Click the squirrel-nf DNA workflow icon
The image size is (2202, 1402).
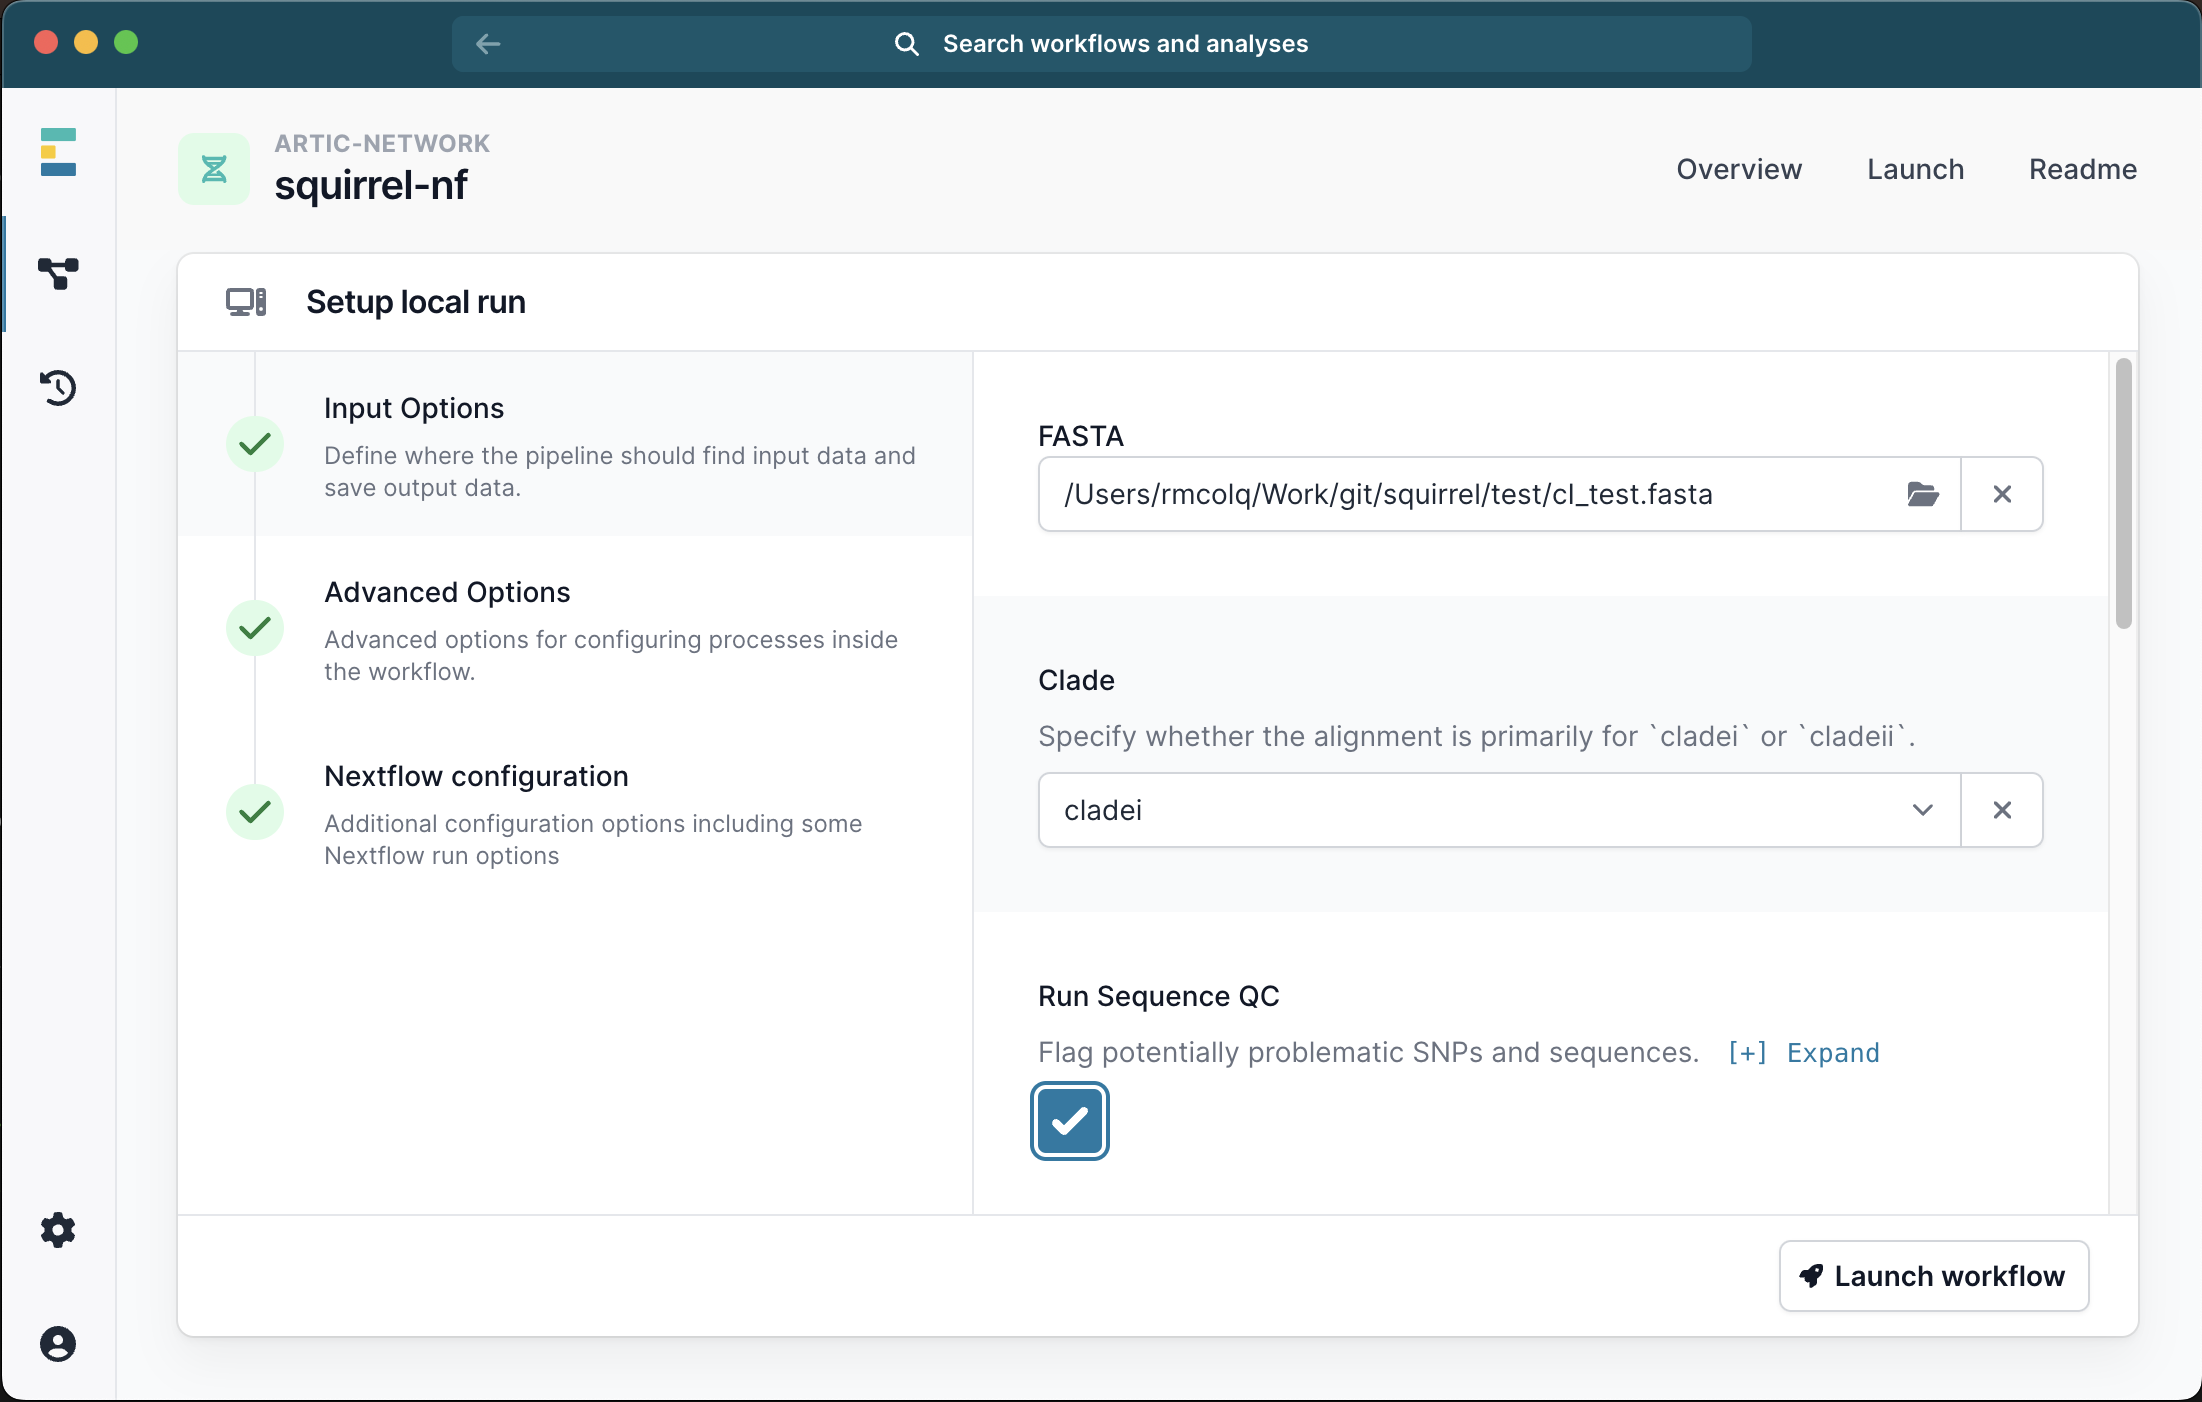(x=214, y=169)
